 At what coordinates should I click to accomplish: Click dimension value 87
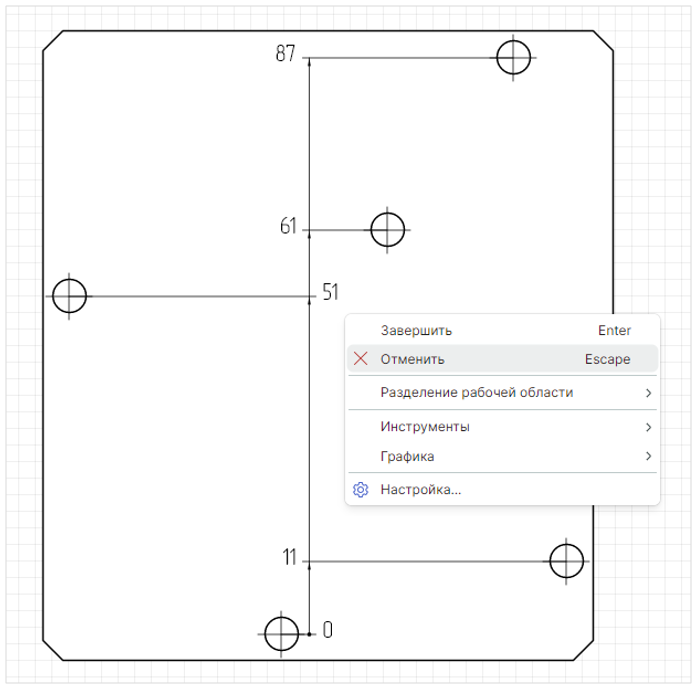click(x=285, y=53)
